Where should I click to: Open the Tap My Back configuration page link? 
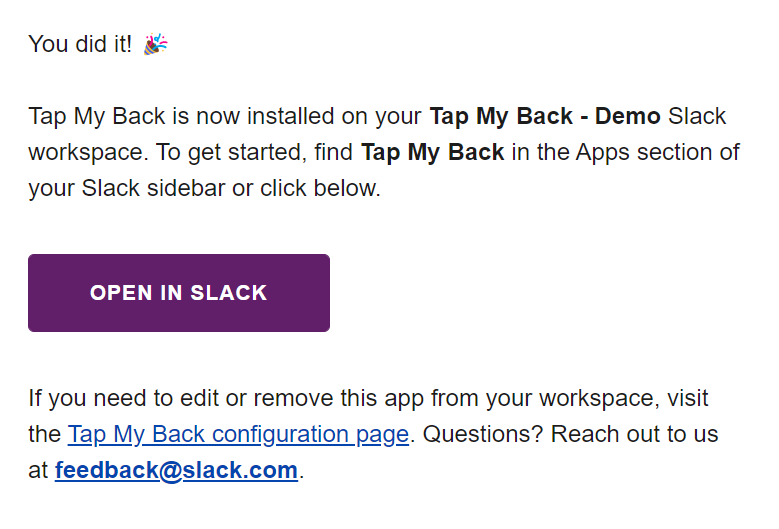click(238, 434)
